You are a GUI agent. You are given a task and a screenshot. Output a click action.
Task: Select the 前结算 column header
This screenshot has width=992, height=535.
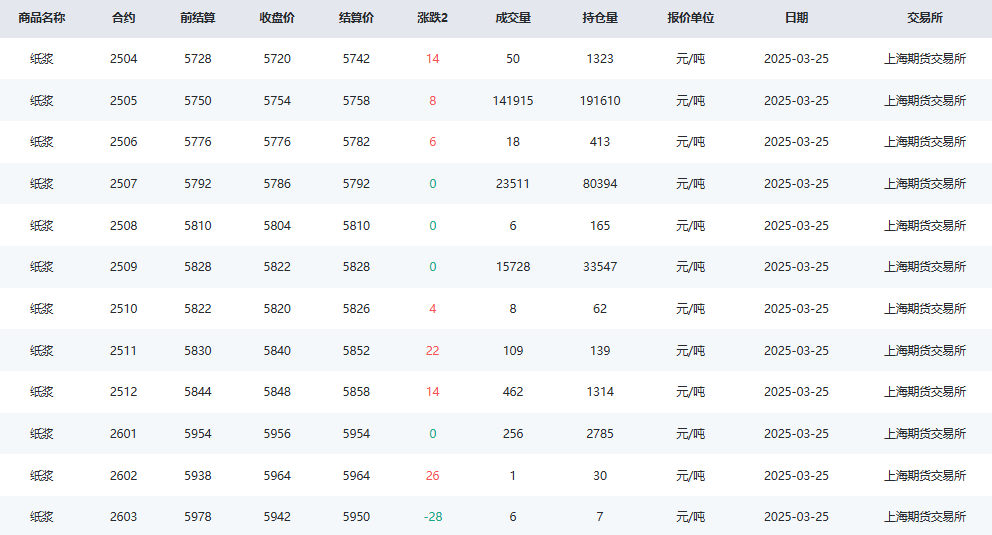[198, 18]
